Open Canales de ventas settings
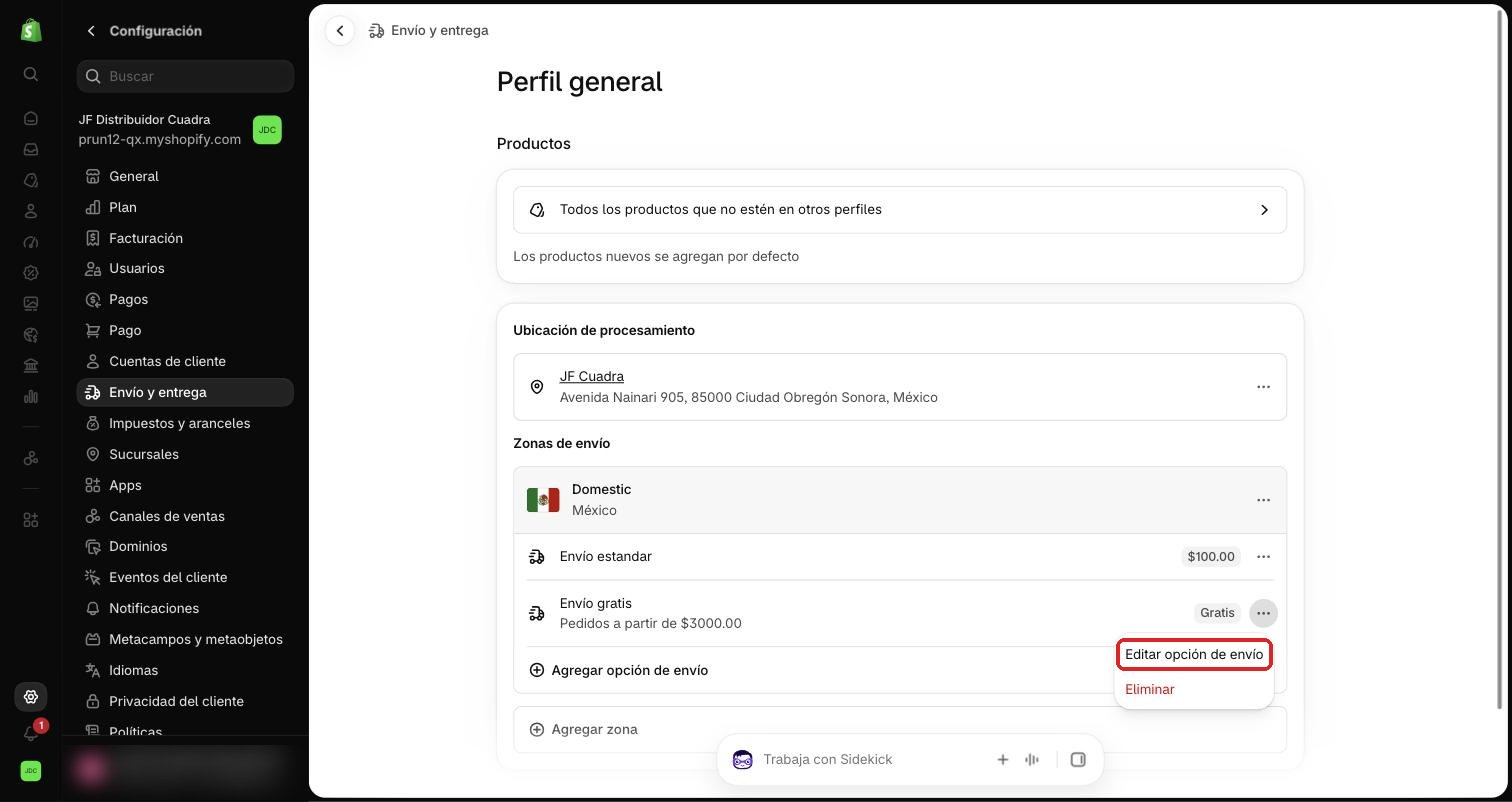The image size is (1512, 802). point(185,516)
